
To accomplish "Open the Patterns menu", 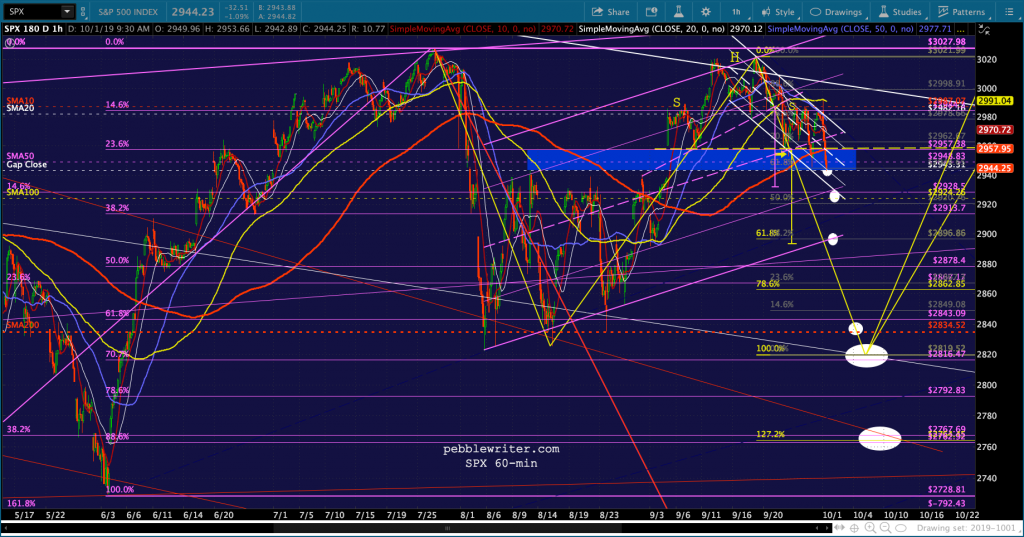I will coord(961,12).
